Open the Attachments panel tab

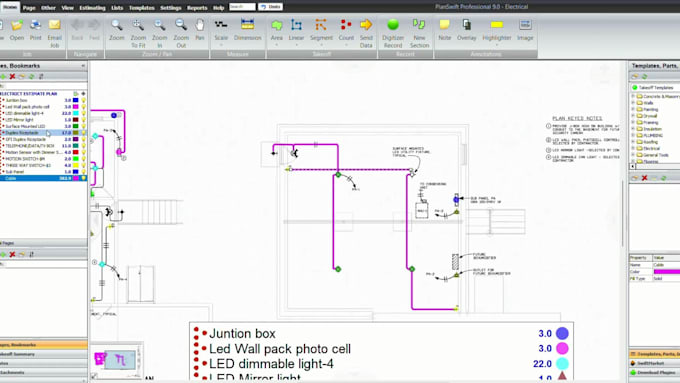pyautogui.click(x=43, y=373)
